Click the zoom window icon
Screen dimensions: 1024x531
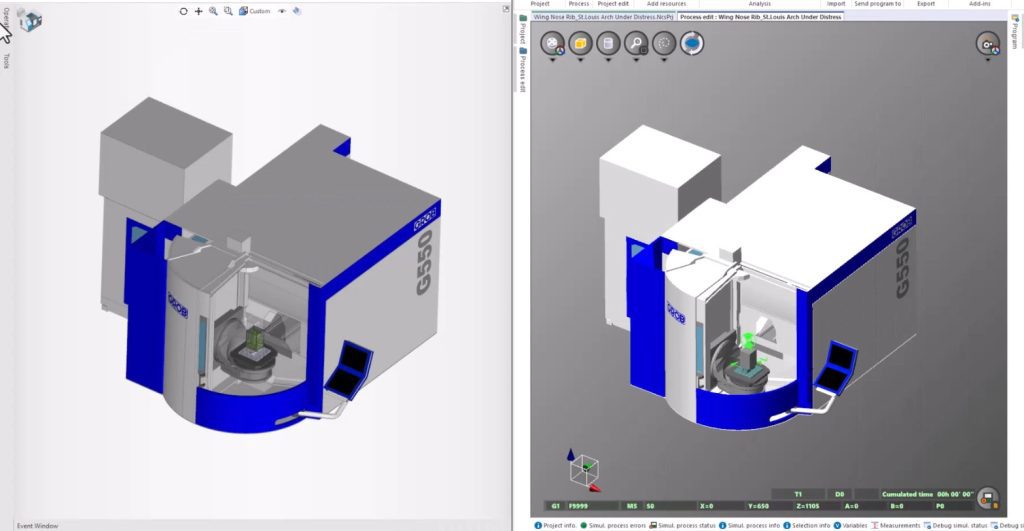pyautogui.click(x=228, y=11)
